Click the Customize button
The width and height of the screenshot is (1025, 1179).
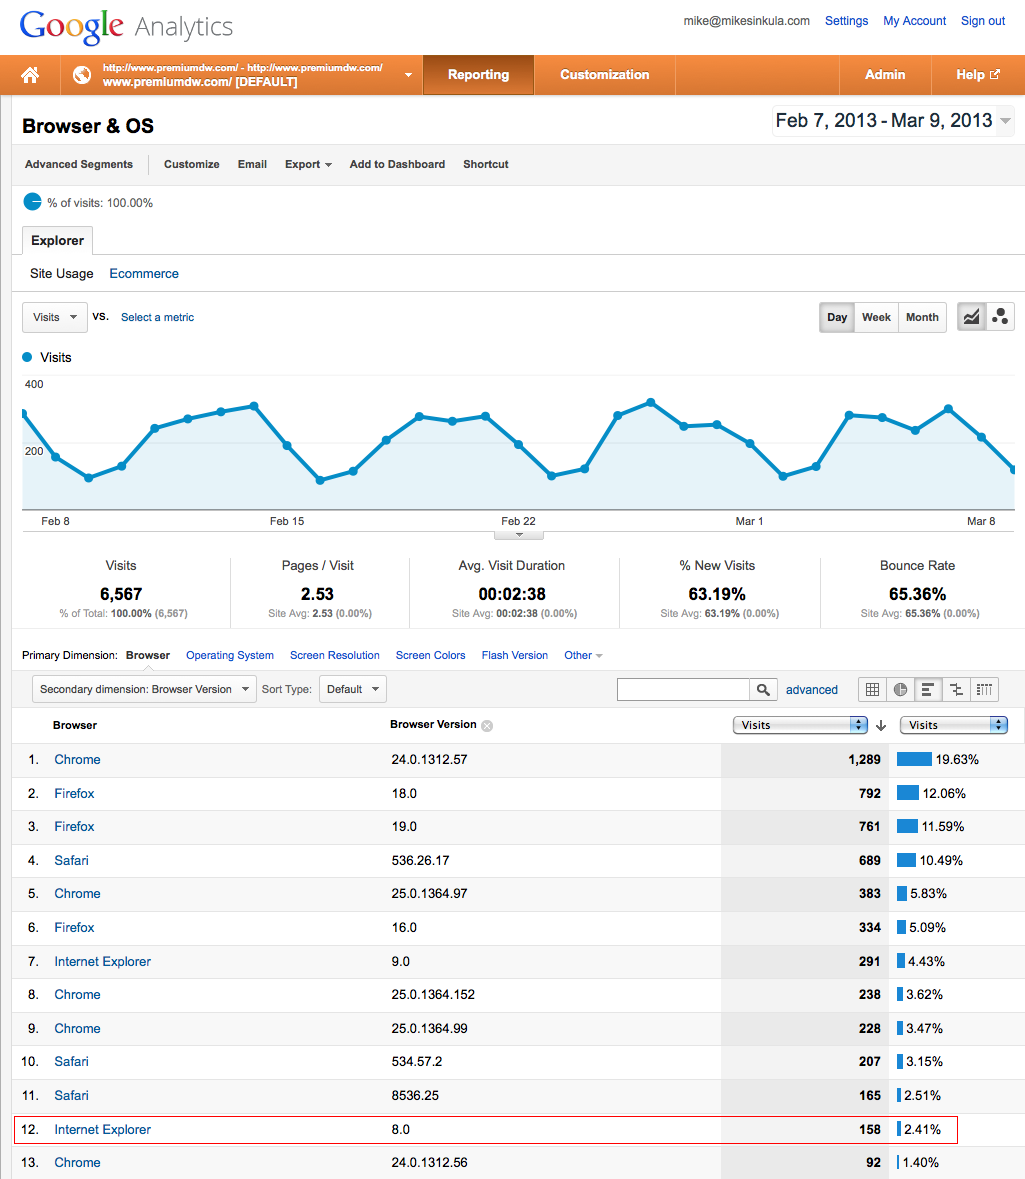[192, 164]
